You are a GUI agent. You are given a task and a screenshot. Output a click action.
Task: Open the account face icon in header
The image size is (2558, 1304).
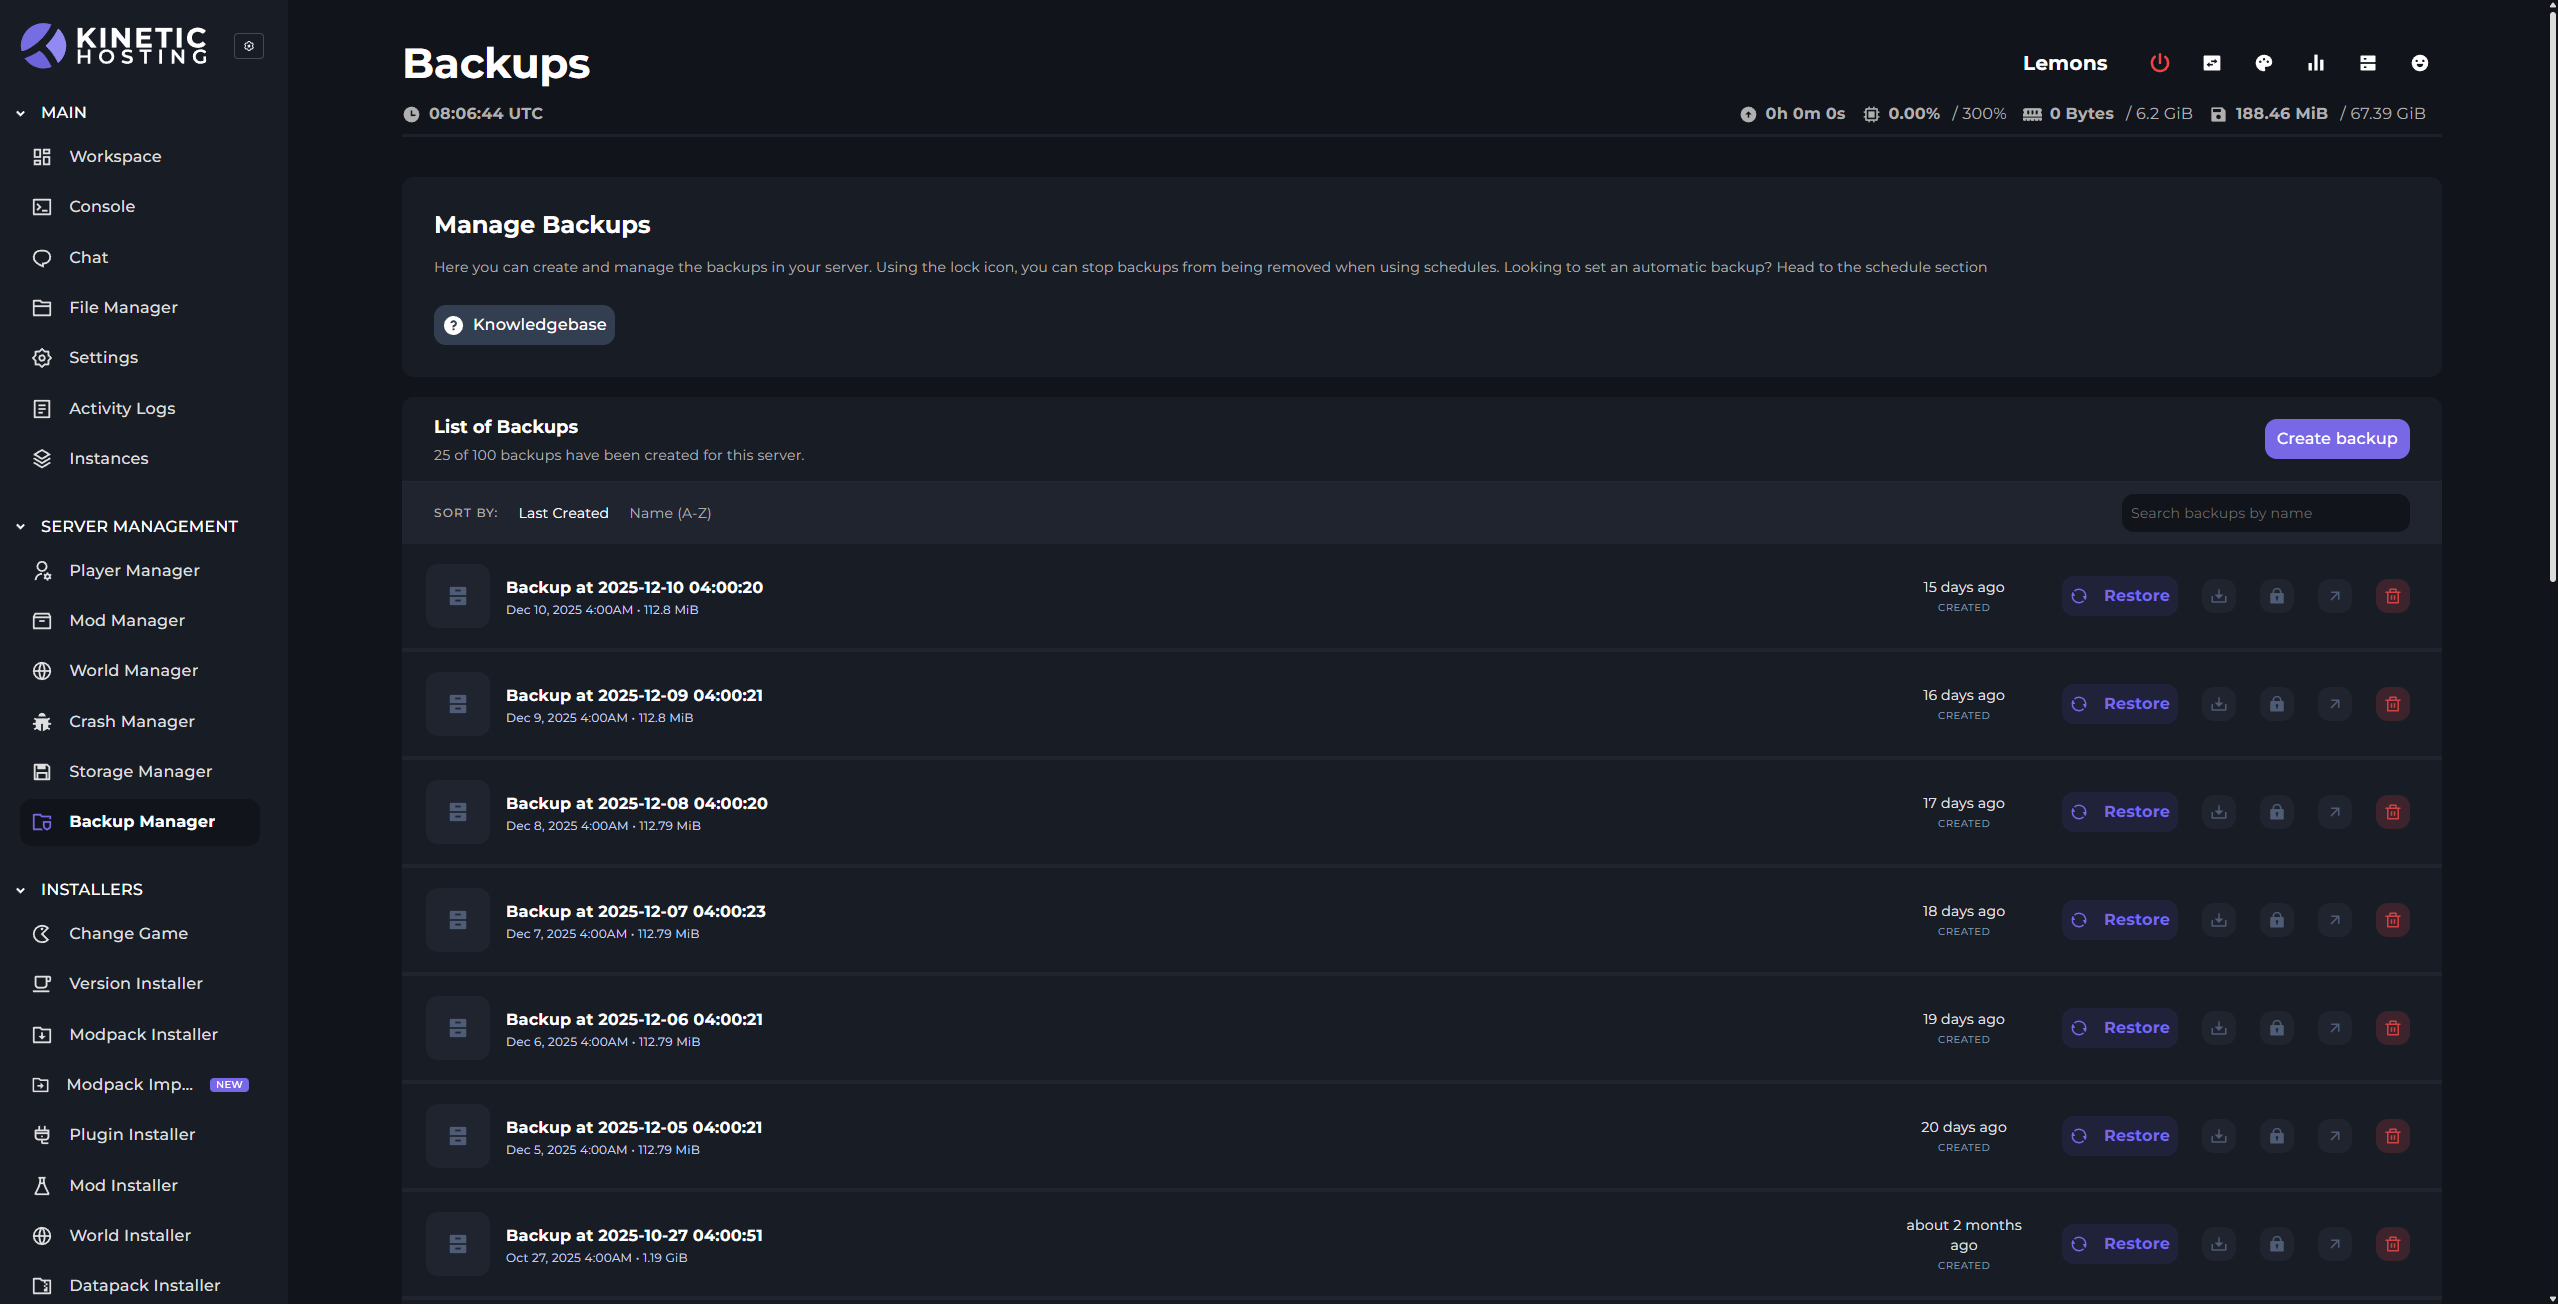click(2419, 63)
